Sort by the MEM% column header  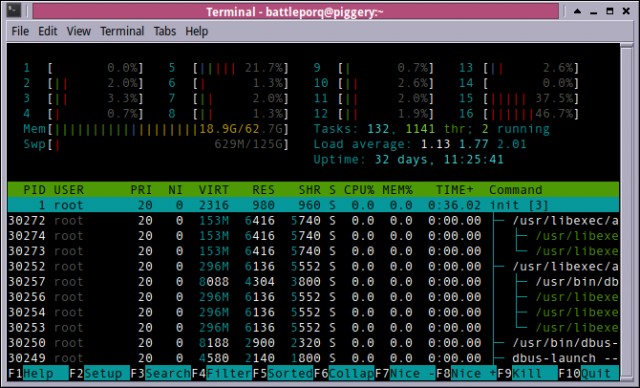[397, 190]
